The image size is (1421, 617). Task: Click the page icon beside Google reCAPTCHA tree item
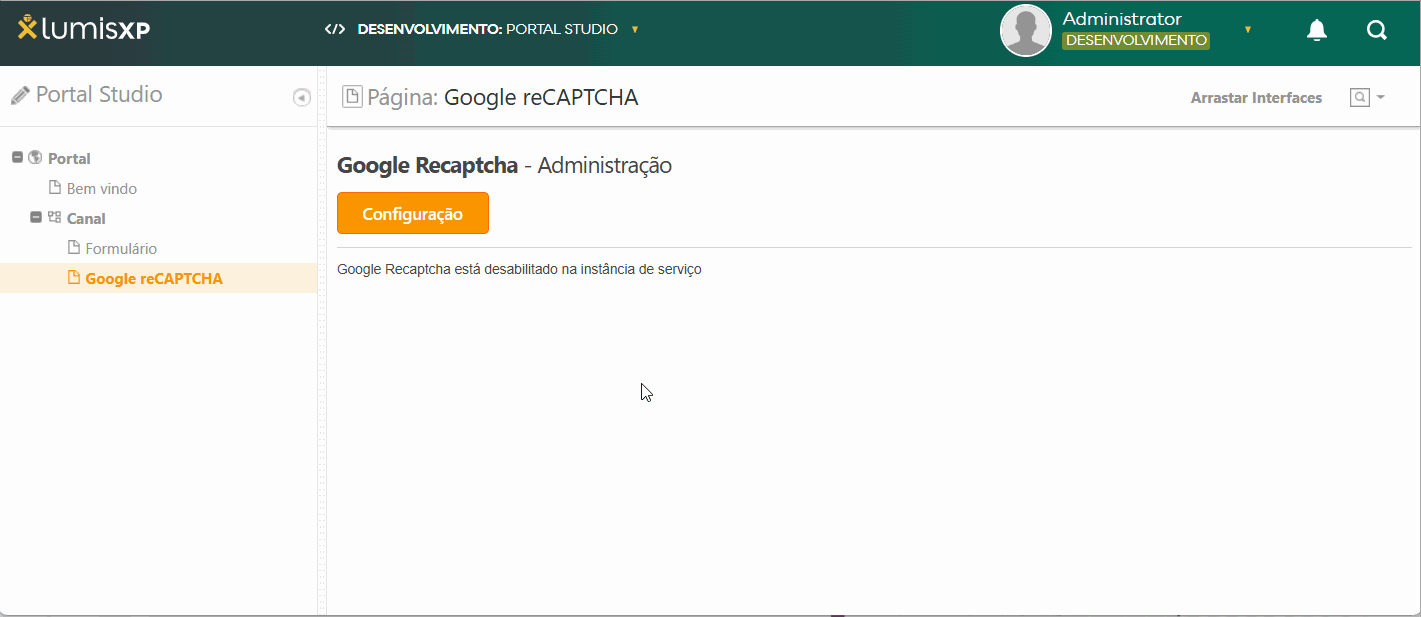coord(74,277)
